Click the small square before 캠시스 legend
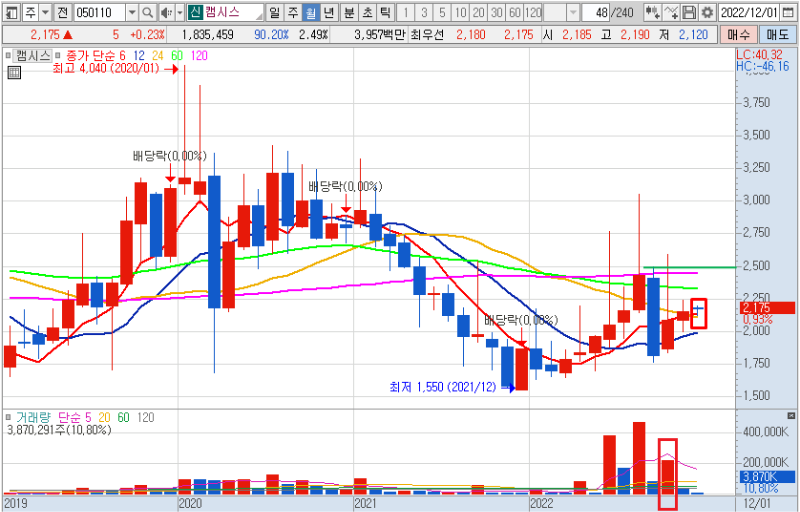This screenshot has height=512, width=800. [8, 55]
